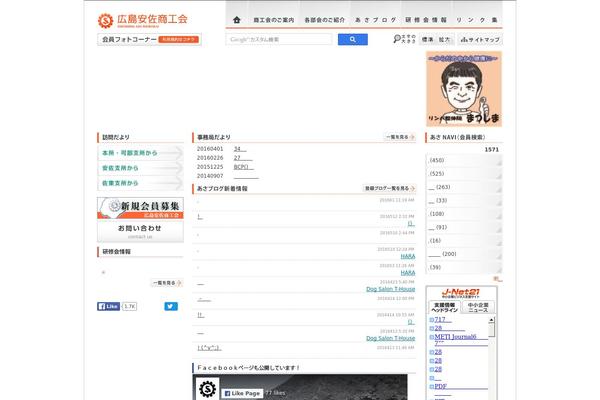Click the あさ NAVI（会員検索） heading
Screen dimensions: 600x400
pos(458,137)
